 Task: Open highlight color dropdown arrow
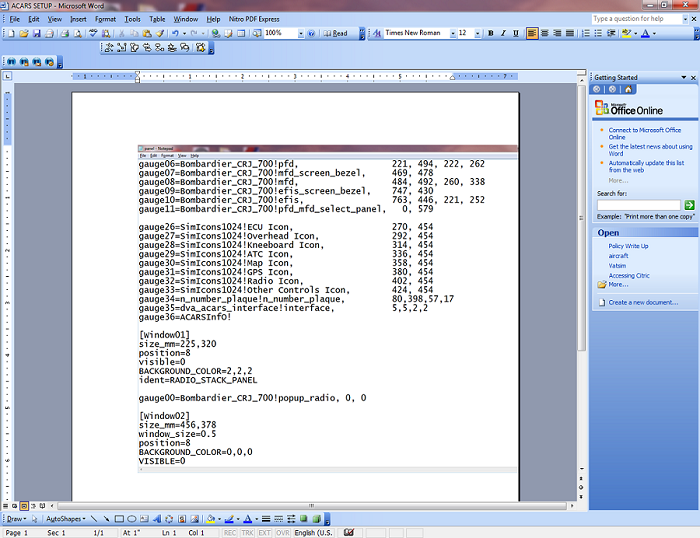click(x=635, y=33)
